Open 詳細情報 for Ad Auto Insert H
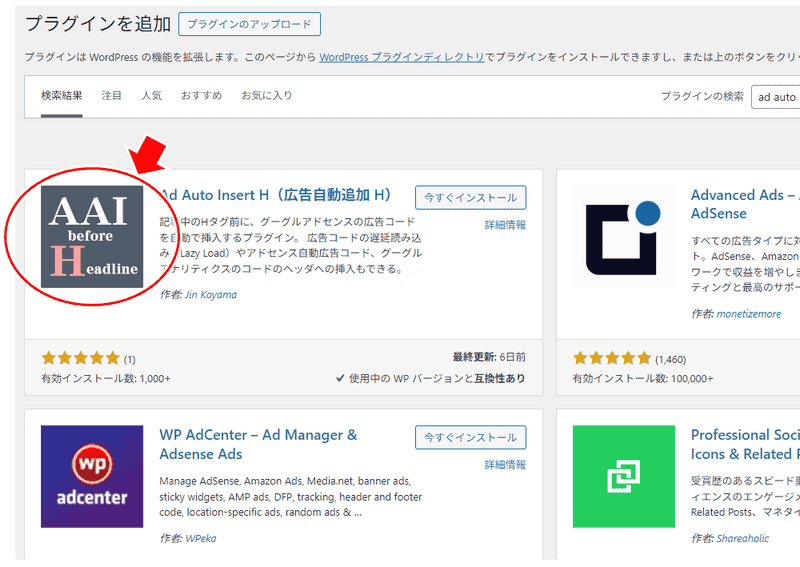The width and height of the screenshot is (800, 567). click(x=505, y=225)
